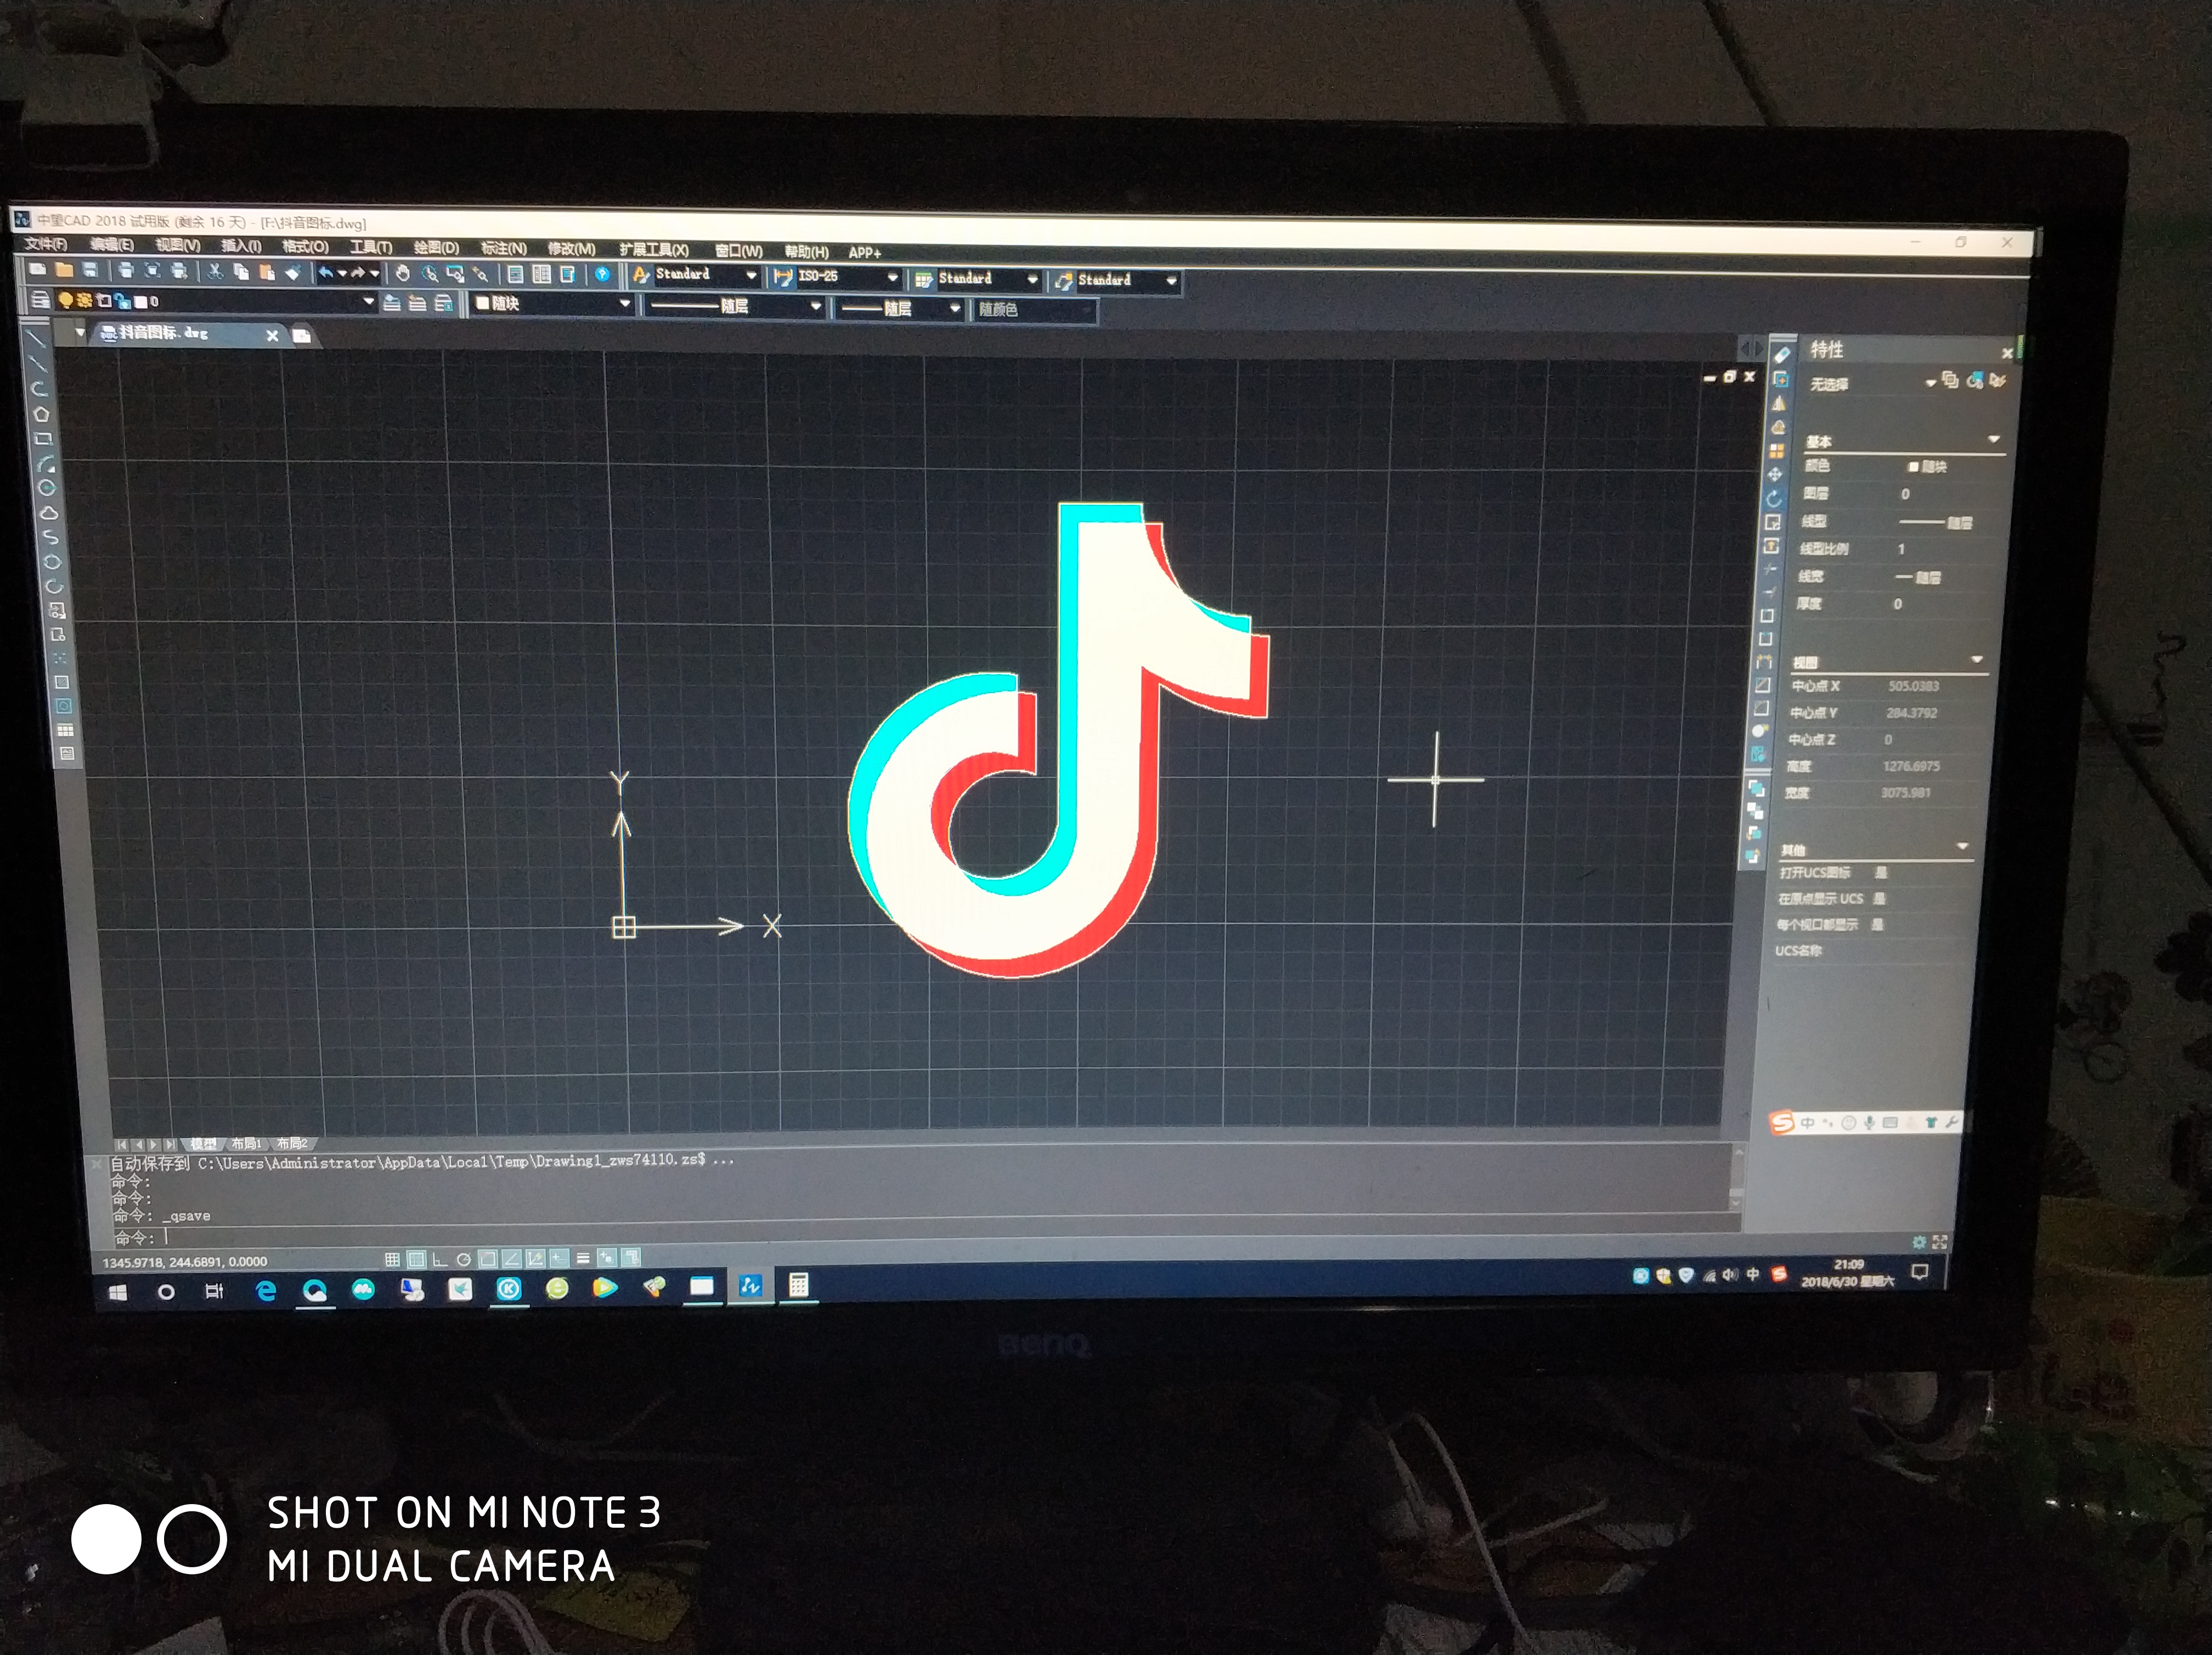Click the 布局2 layout tab
Screen dimensions: 2212x1655
(293, 1143)
